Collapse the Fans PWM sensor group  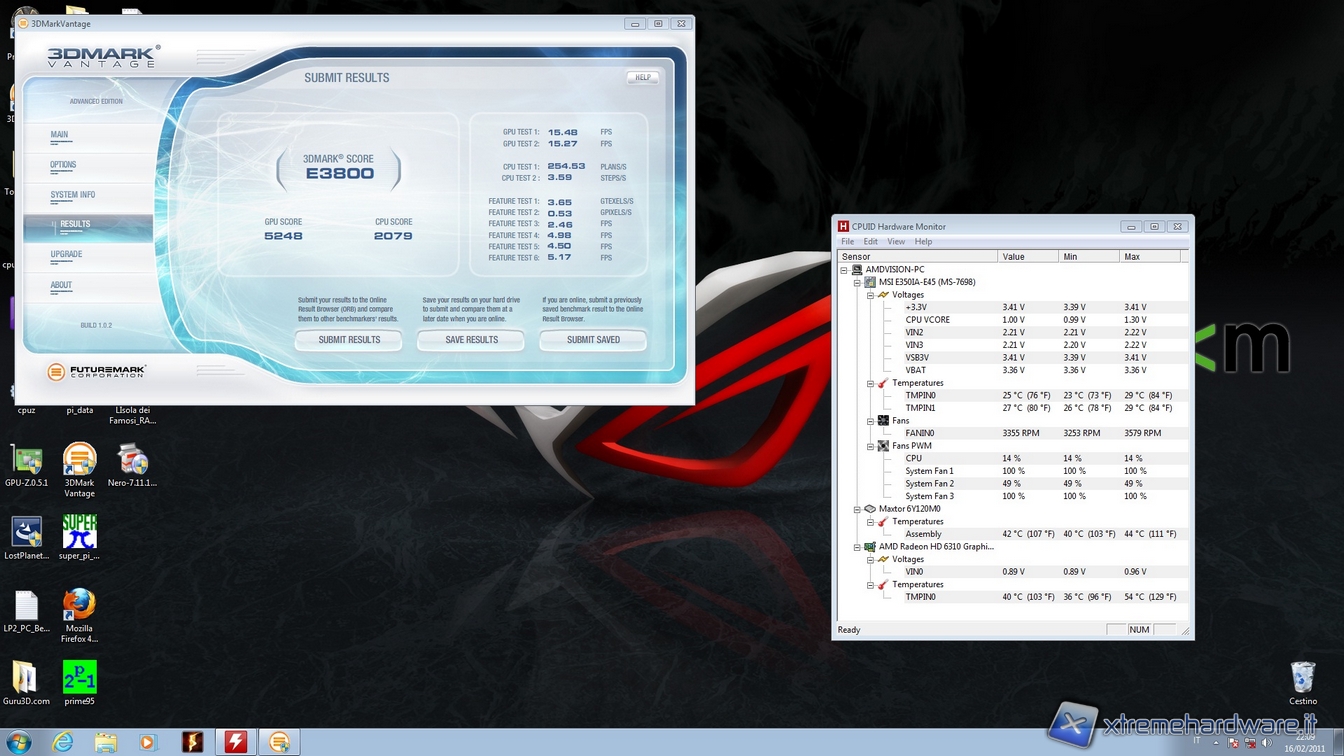click(x=870, y=446)
